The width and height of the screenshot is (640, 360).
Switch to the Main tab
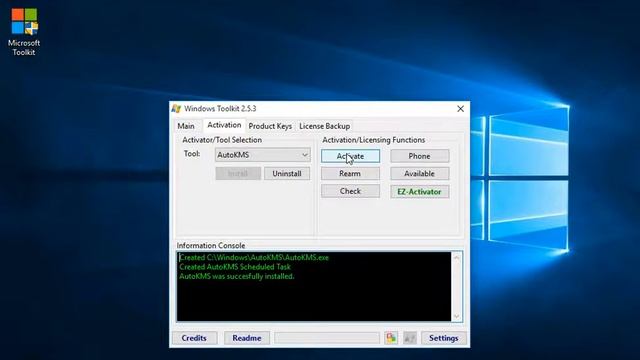coord(186,126)
